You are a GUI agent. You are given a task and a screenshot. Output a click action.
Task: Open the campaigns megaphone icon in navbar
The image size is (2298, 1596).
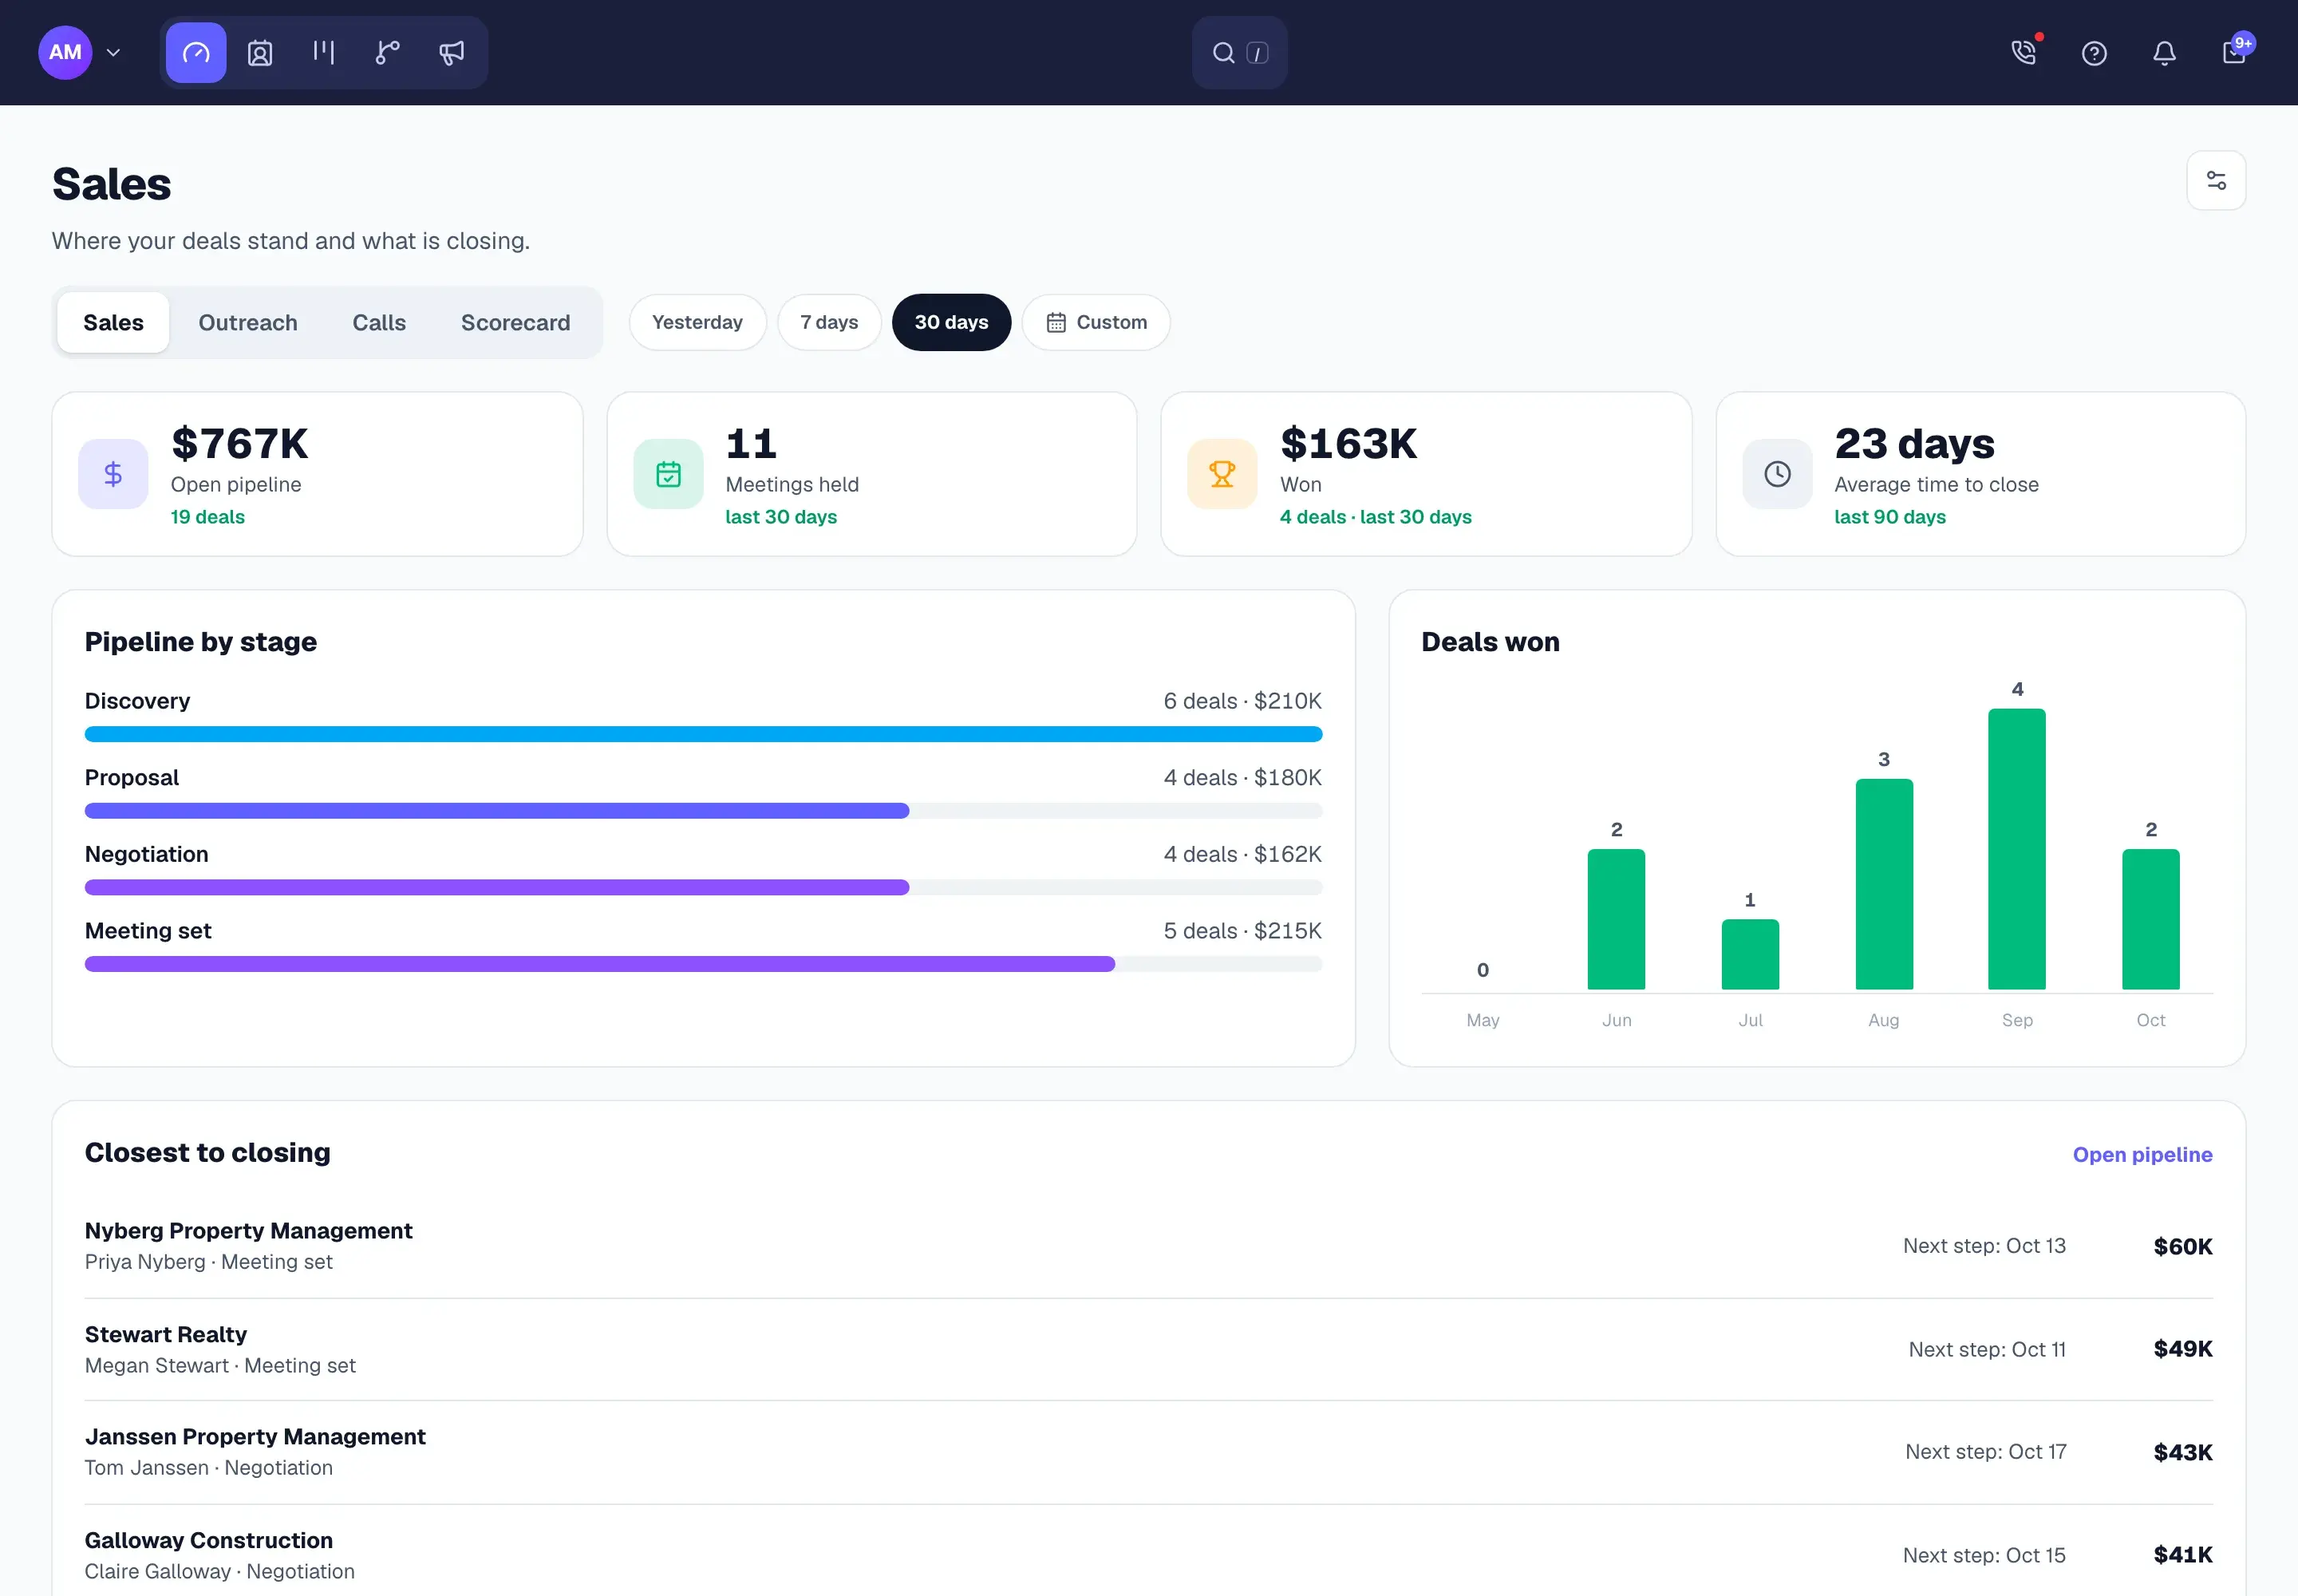(x=452, y=53)
